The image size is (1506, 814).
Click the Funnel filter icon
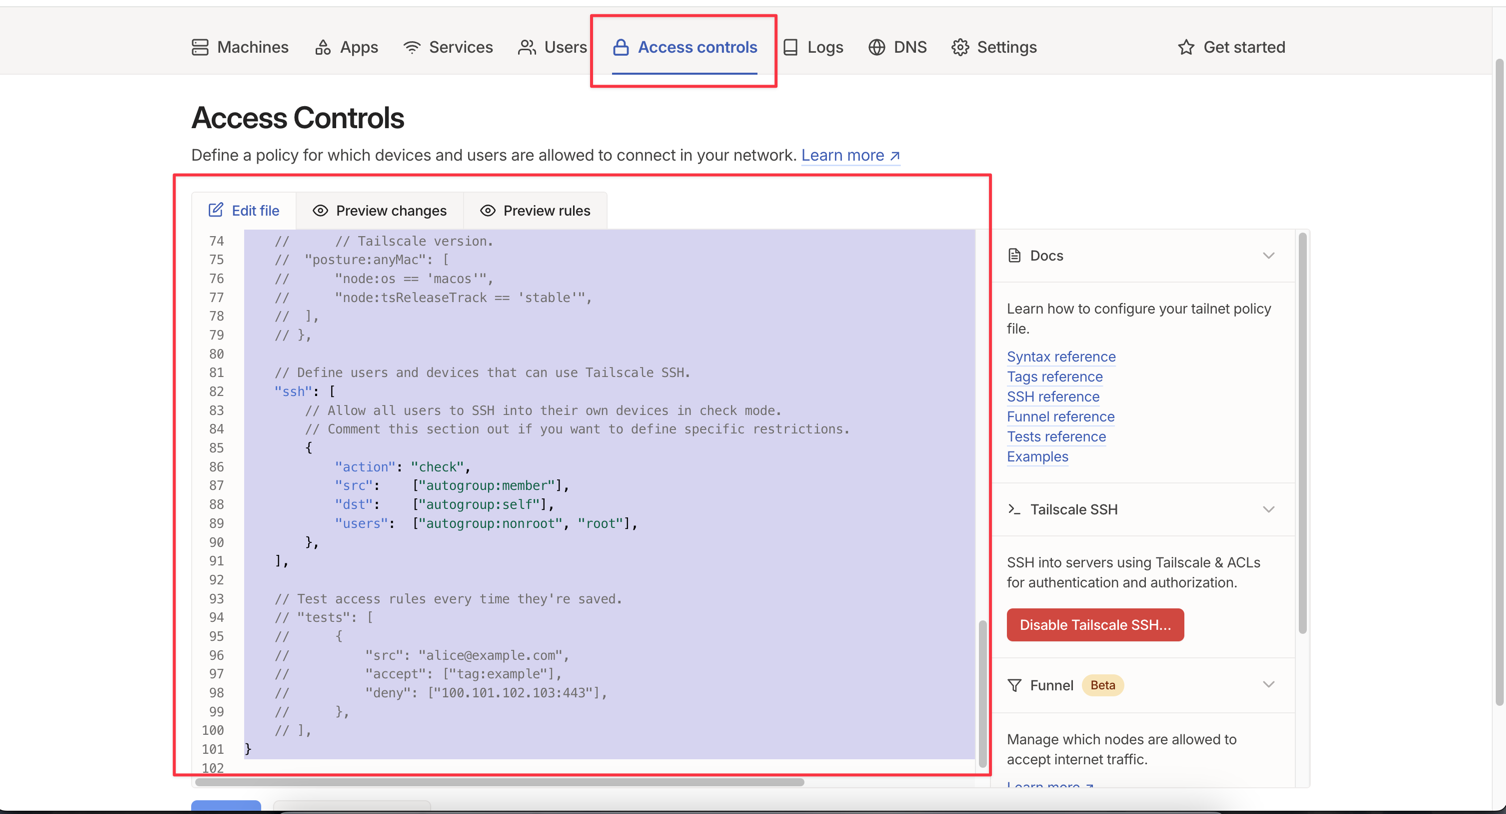[1015, 685]
